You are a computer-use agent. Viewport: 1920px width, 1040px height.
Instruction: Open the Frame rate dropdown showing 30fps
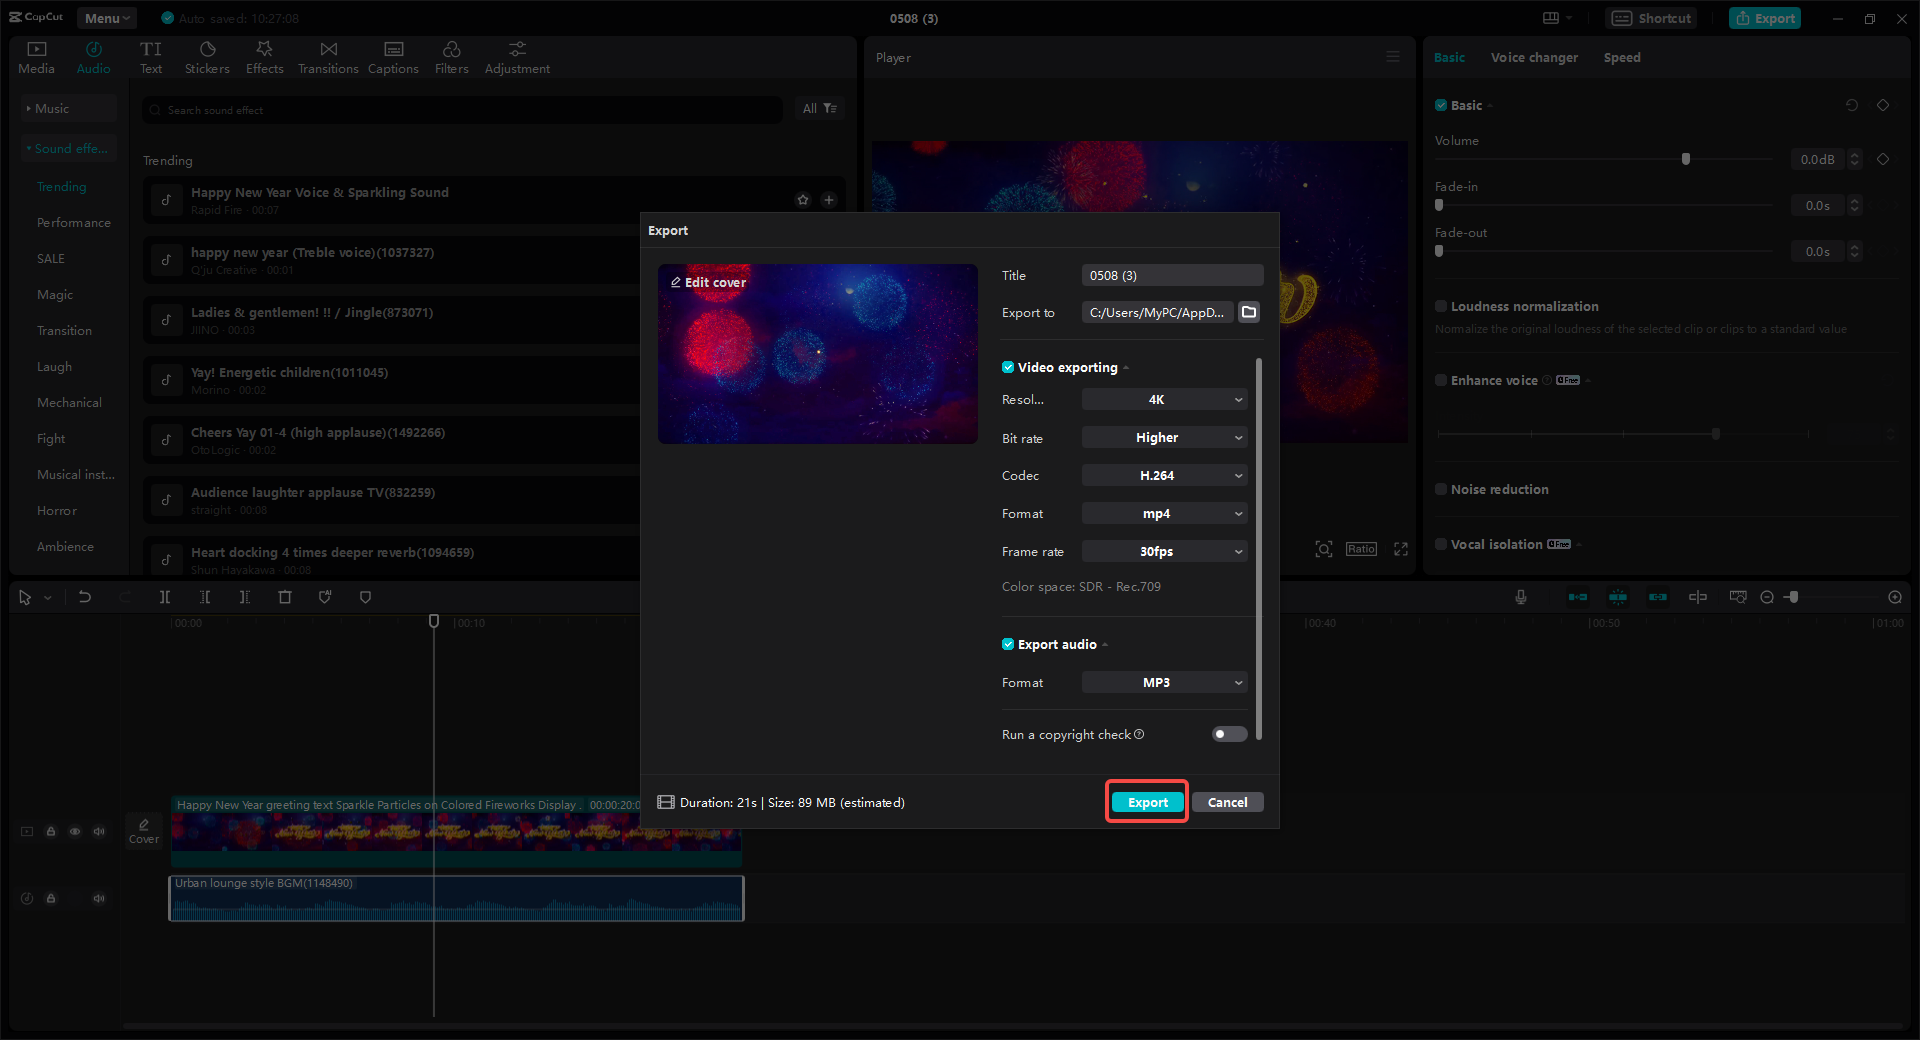(x=1163, y=551)
